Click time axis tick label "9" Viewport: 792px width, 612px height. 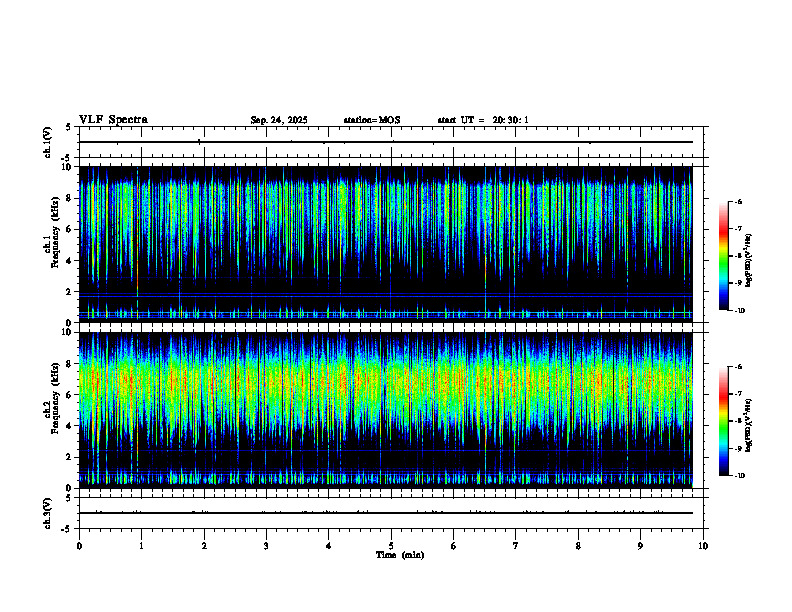640,546
